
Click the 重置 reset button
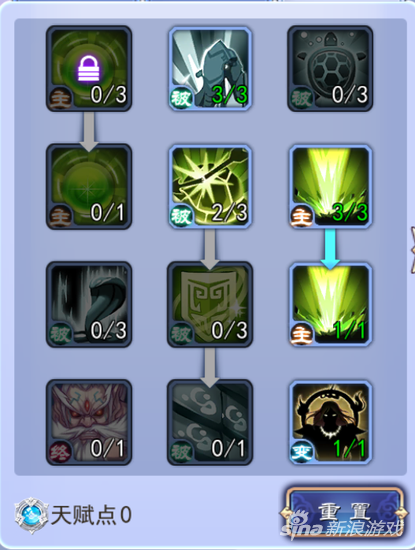pos(344,513)
